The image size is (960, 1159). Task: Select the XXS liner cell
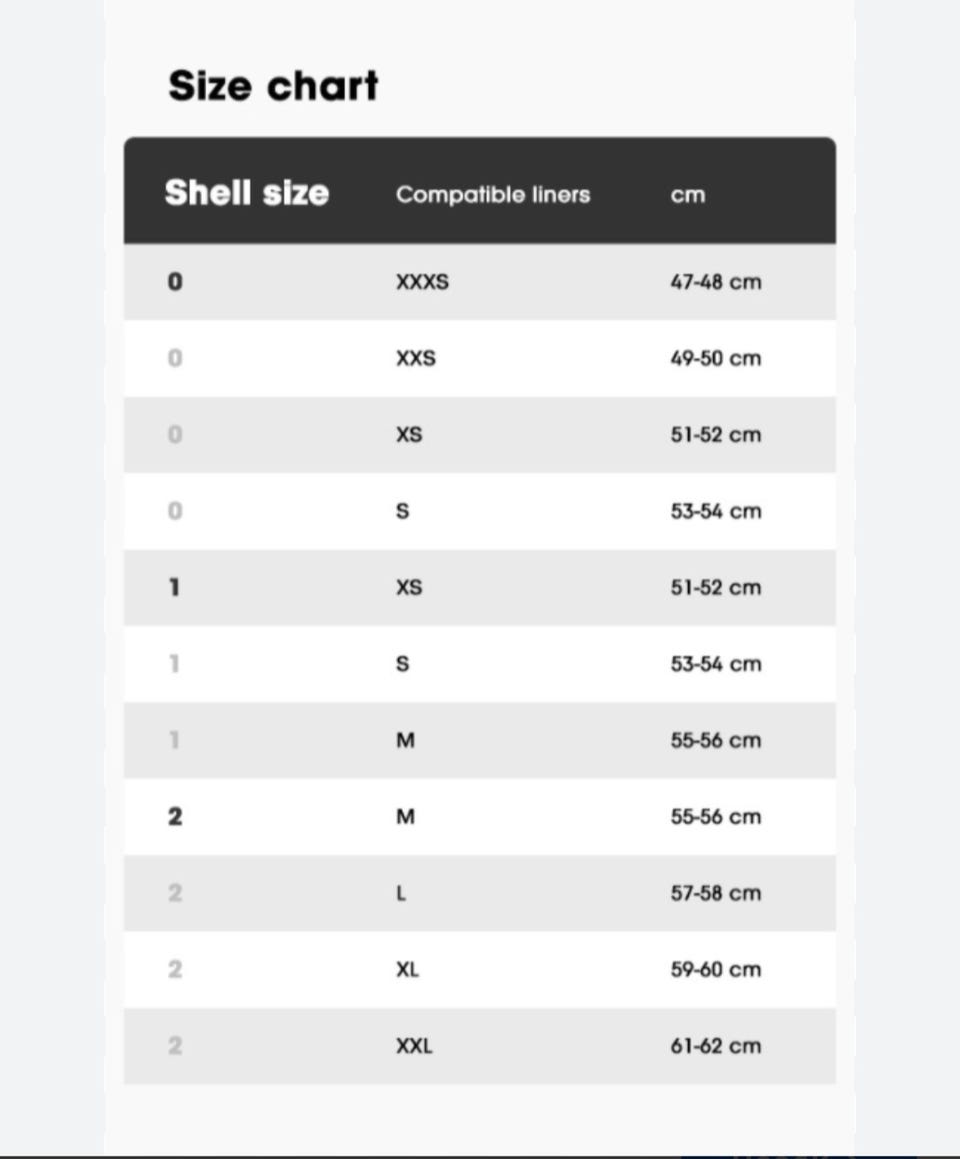tap(415, 358)
